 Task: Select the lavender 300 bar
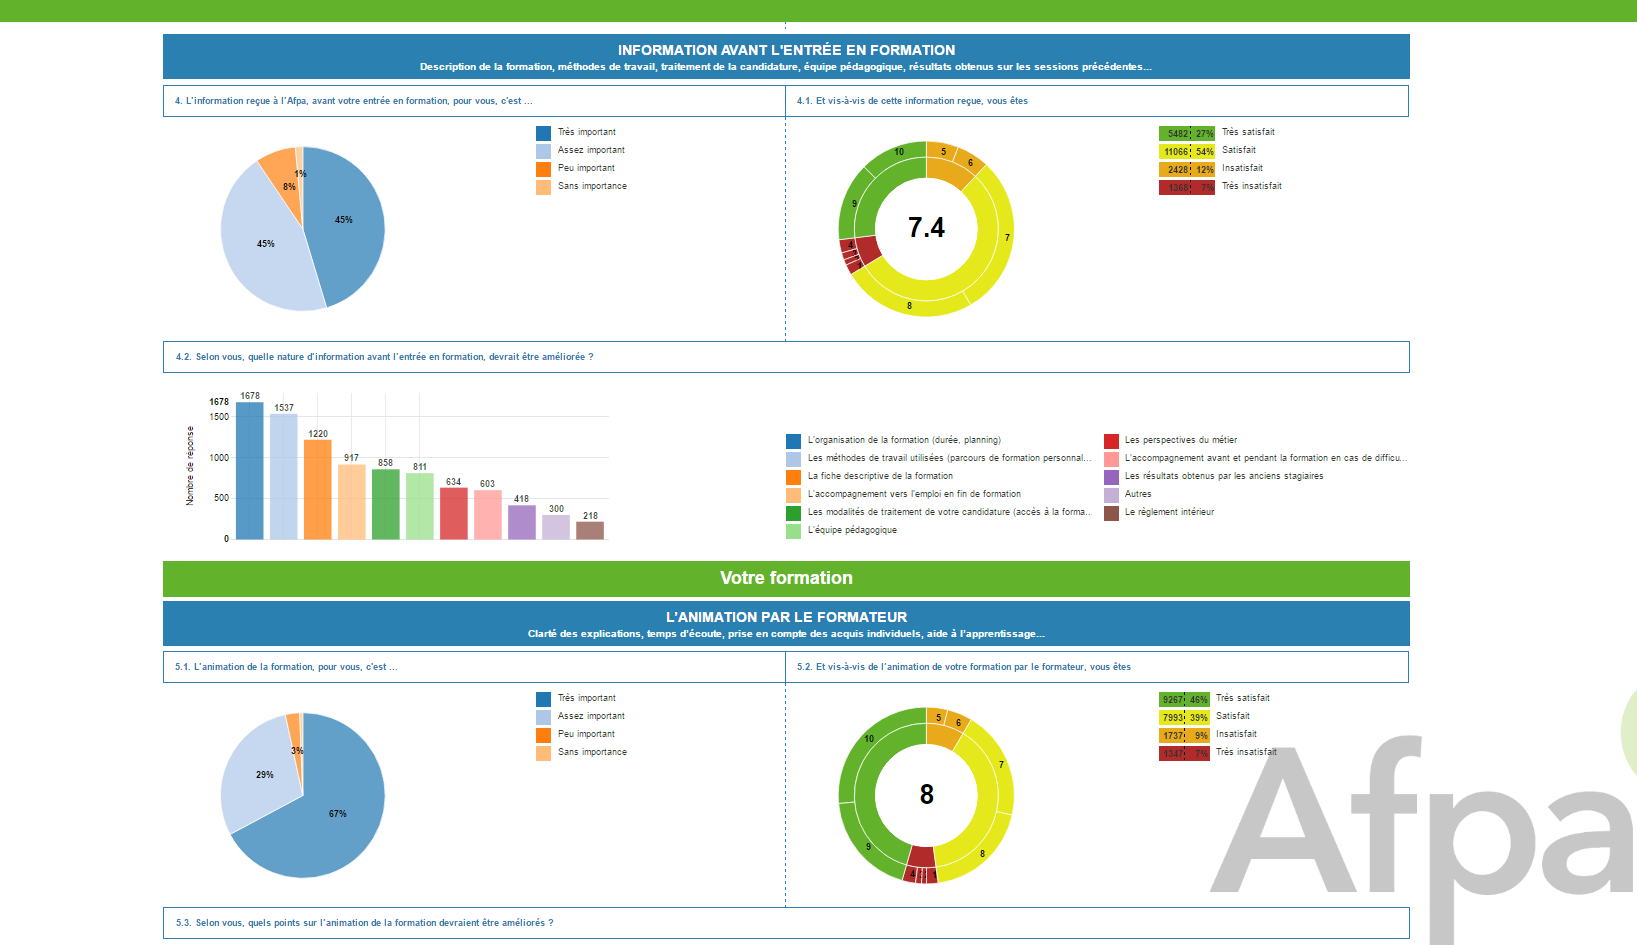556,527
